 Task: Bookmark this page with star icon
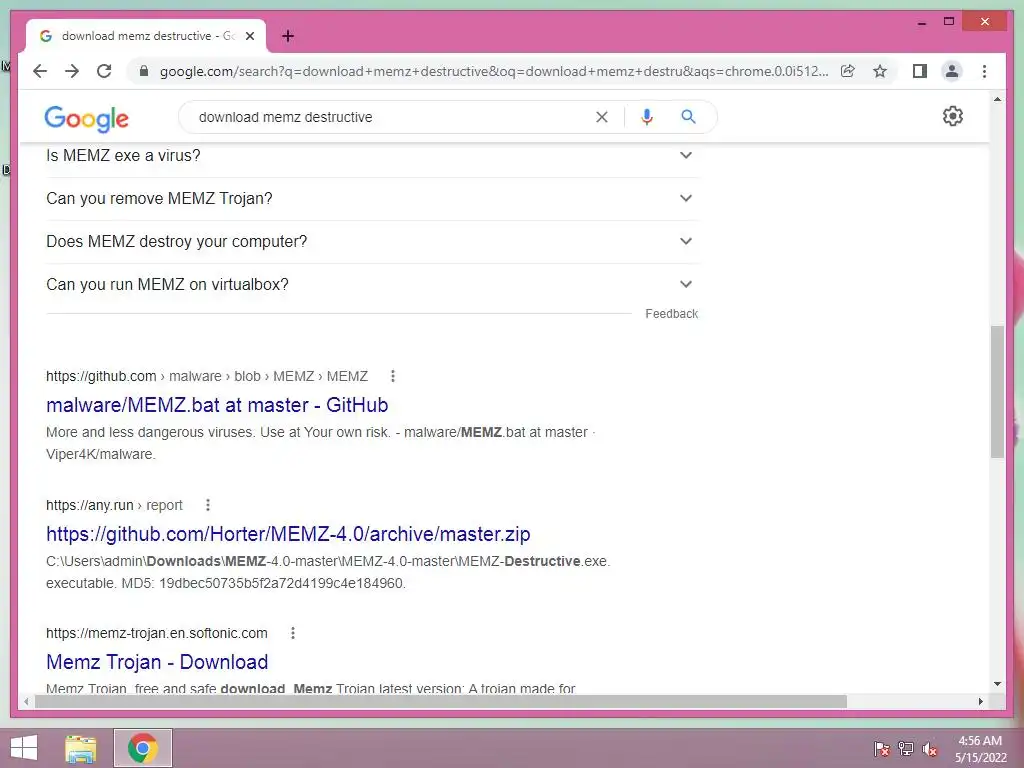coord(880,71)
